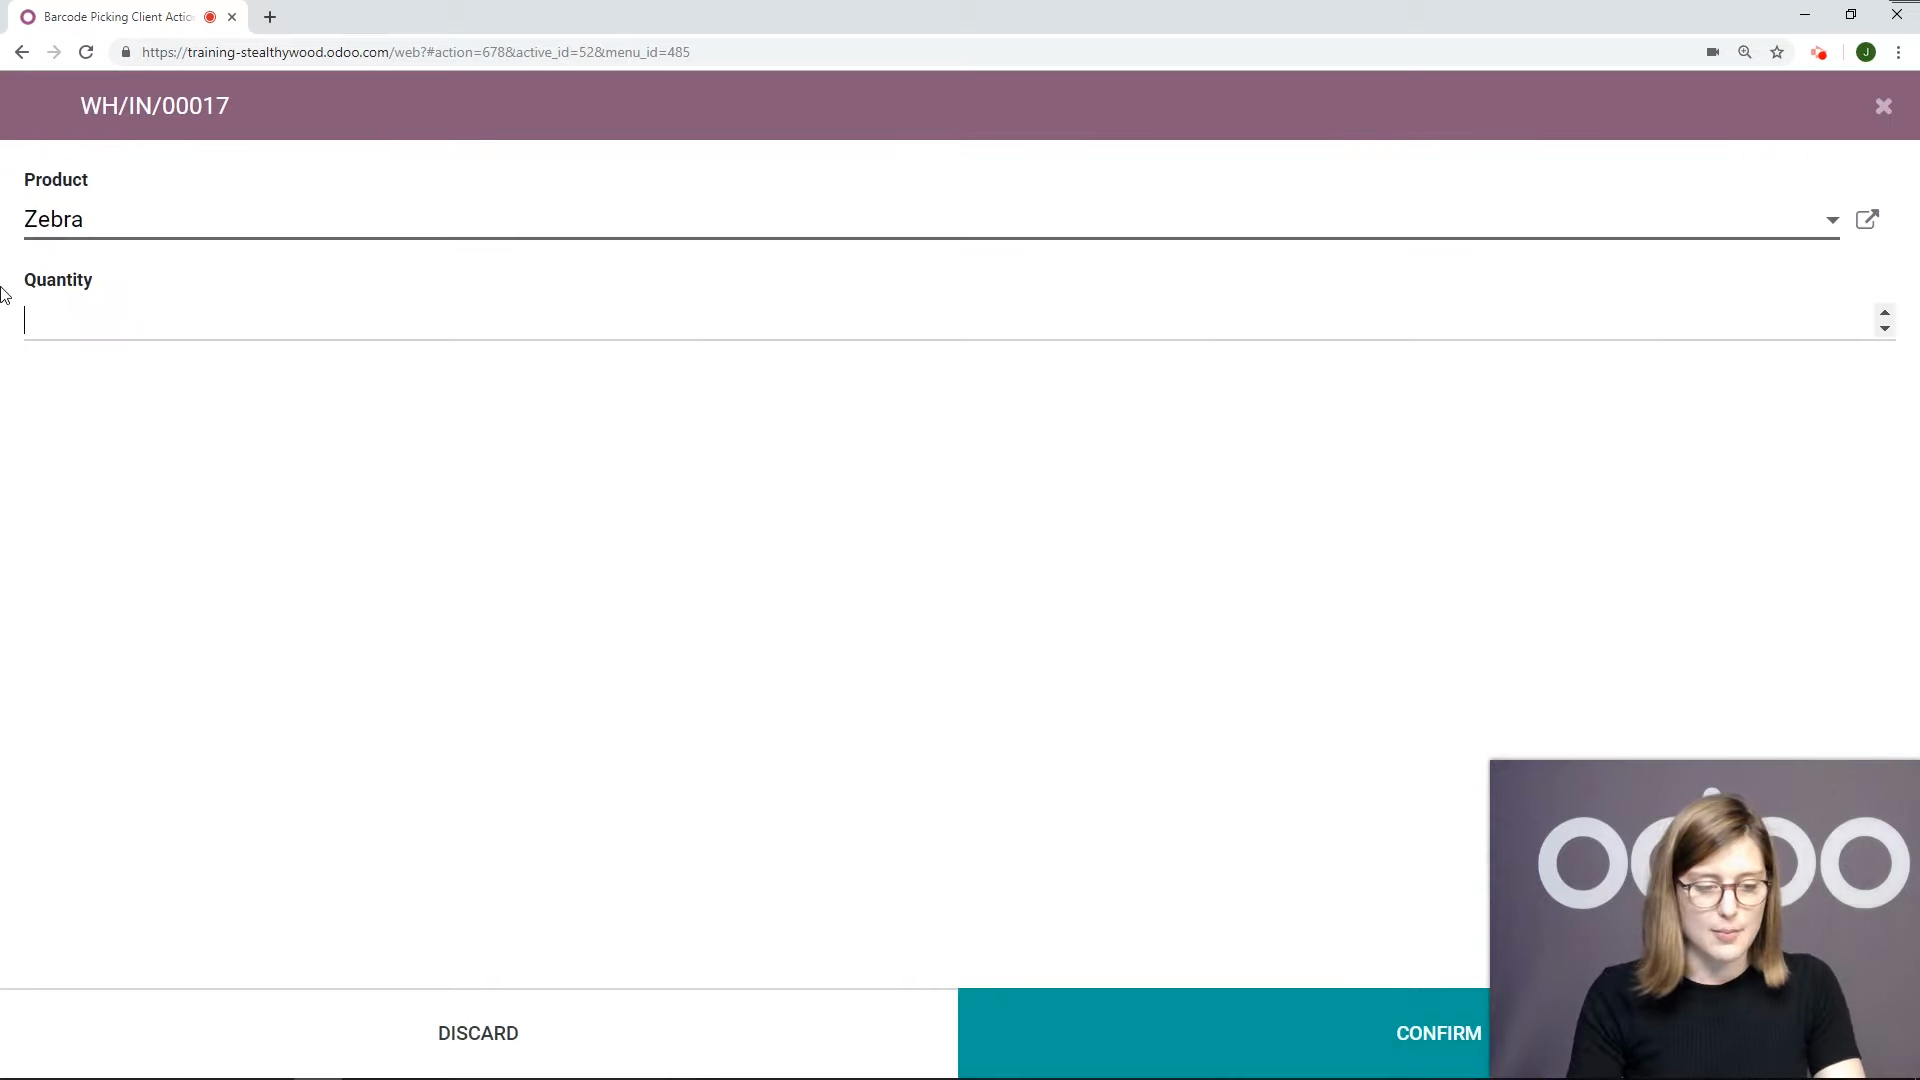Open a new browser tab

pyautogui.click(x=270, y=17)
